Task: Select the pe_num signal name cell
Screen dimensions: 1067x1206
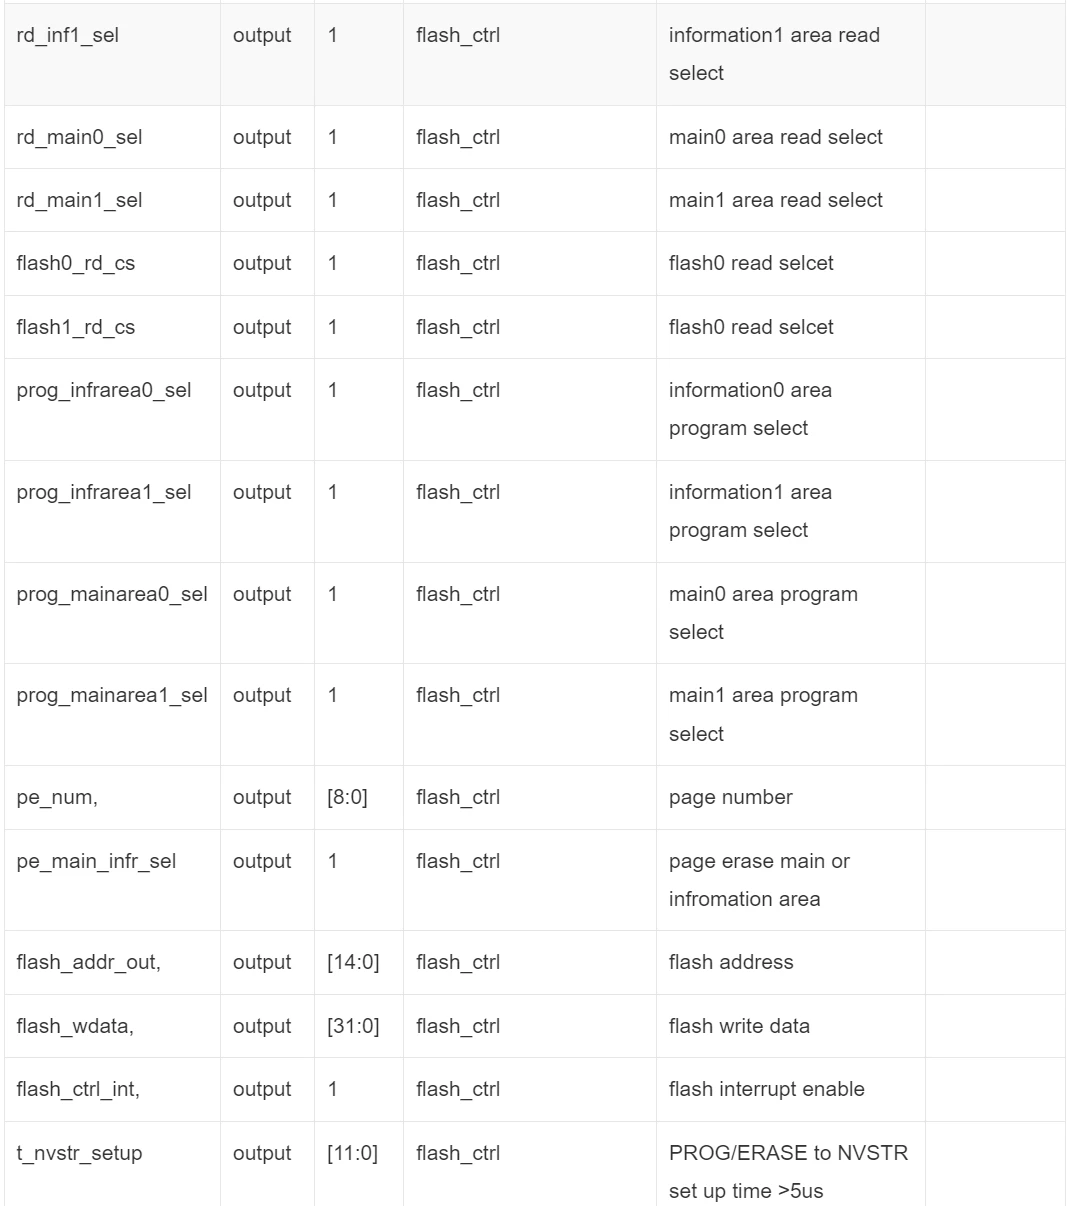Action: [56, 797]
